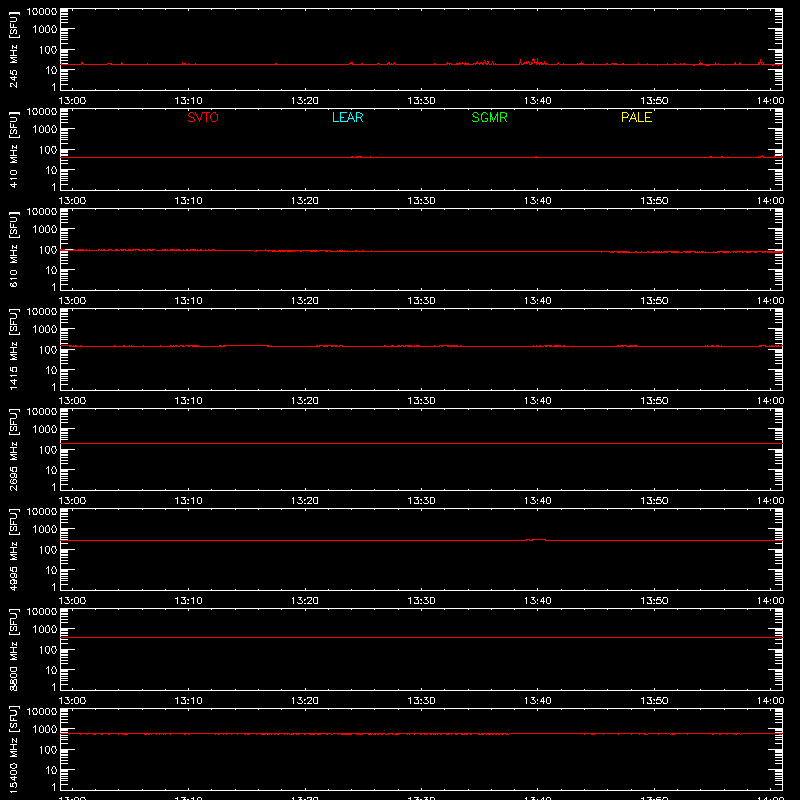Click 13:10 label under 1415 MHz panel
Image resolution: width=800 pixels, height=800 pixels.
tap(188, 401)
